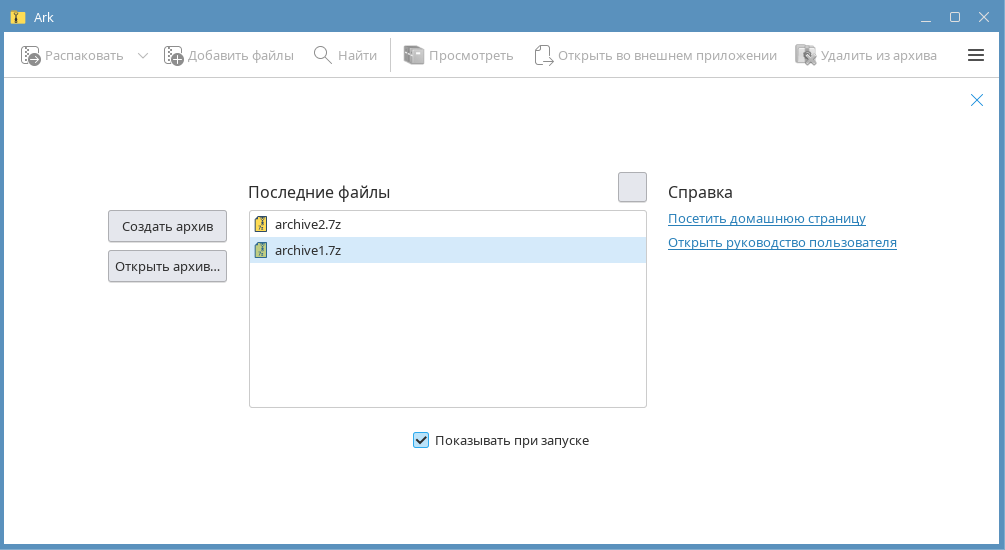1005x550 pixels.
Task: Expand the Распаковать dropdown arrow
Action: [x=142, y=56]
